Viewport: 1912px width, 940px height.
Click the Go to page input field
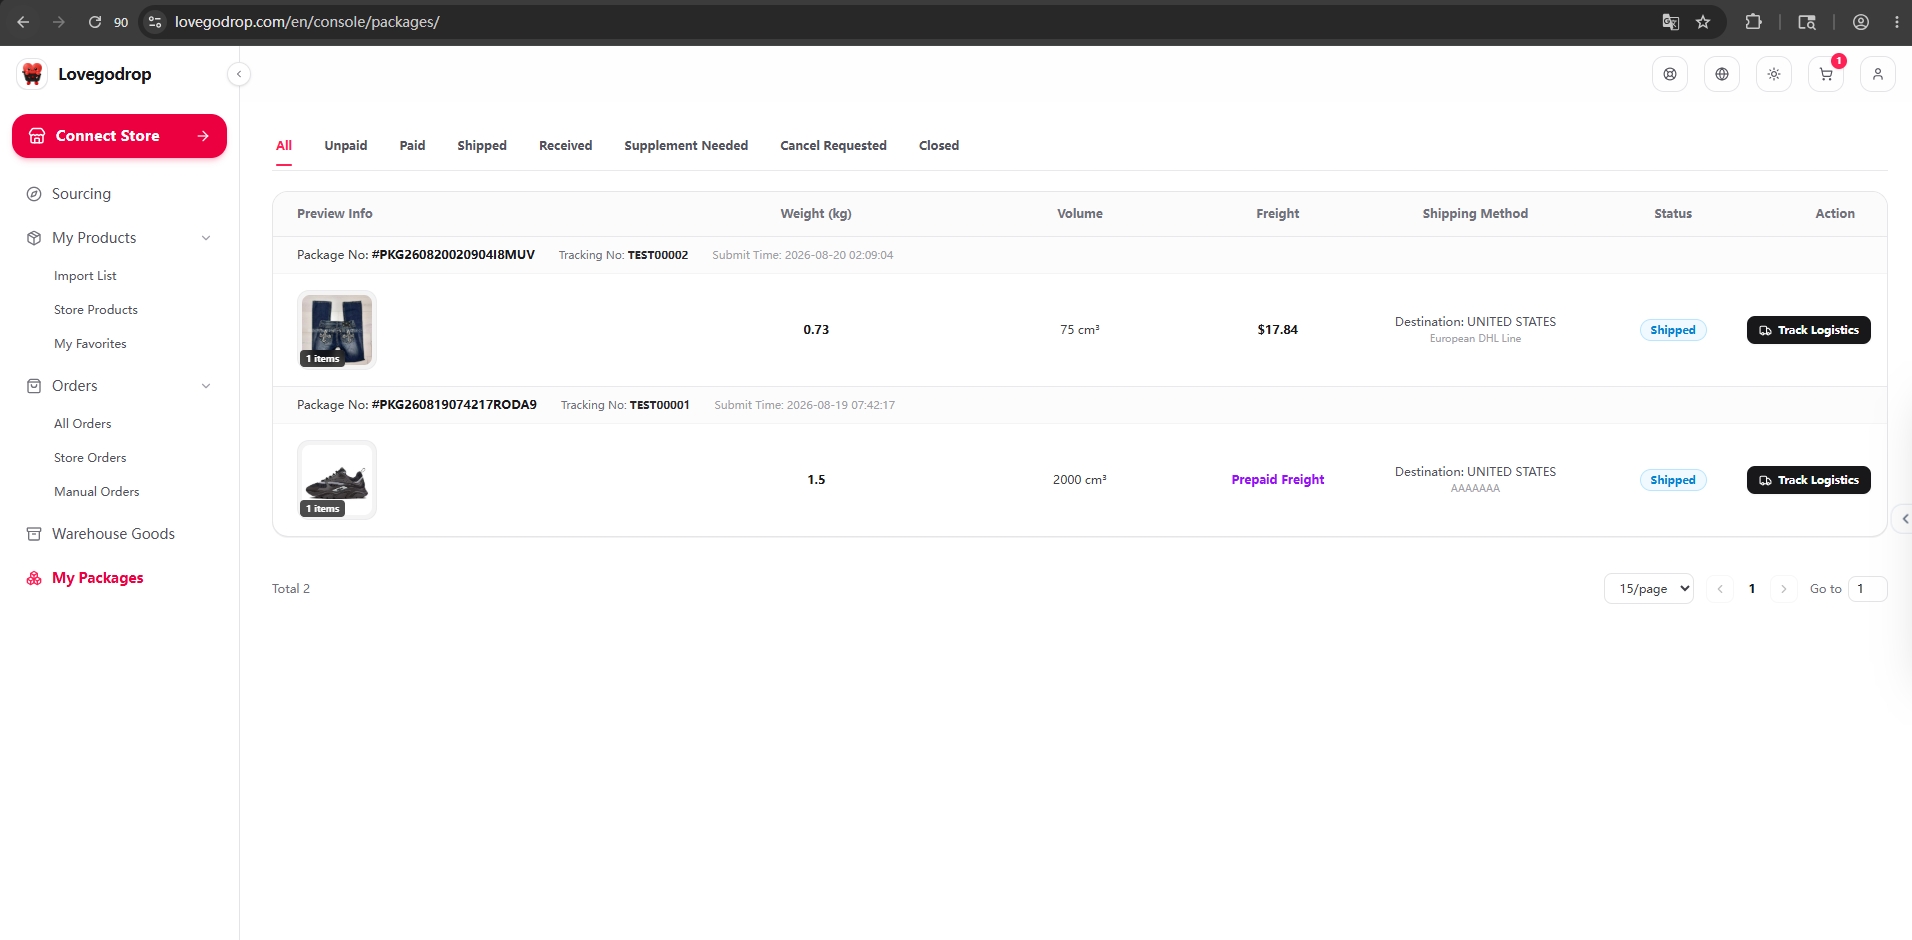(1867, 589)
